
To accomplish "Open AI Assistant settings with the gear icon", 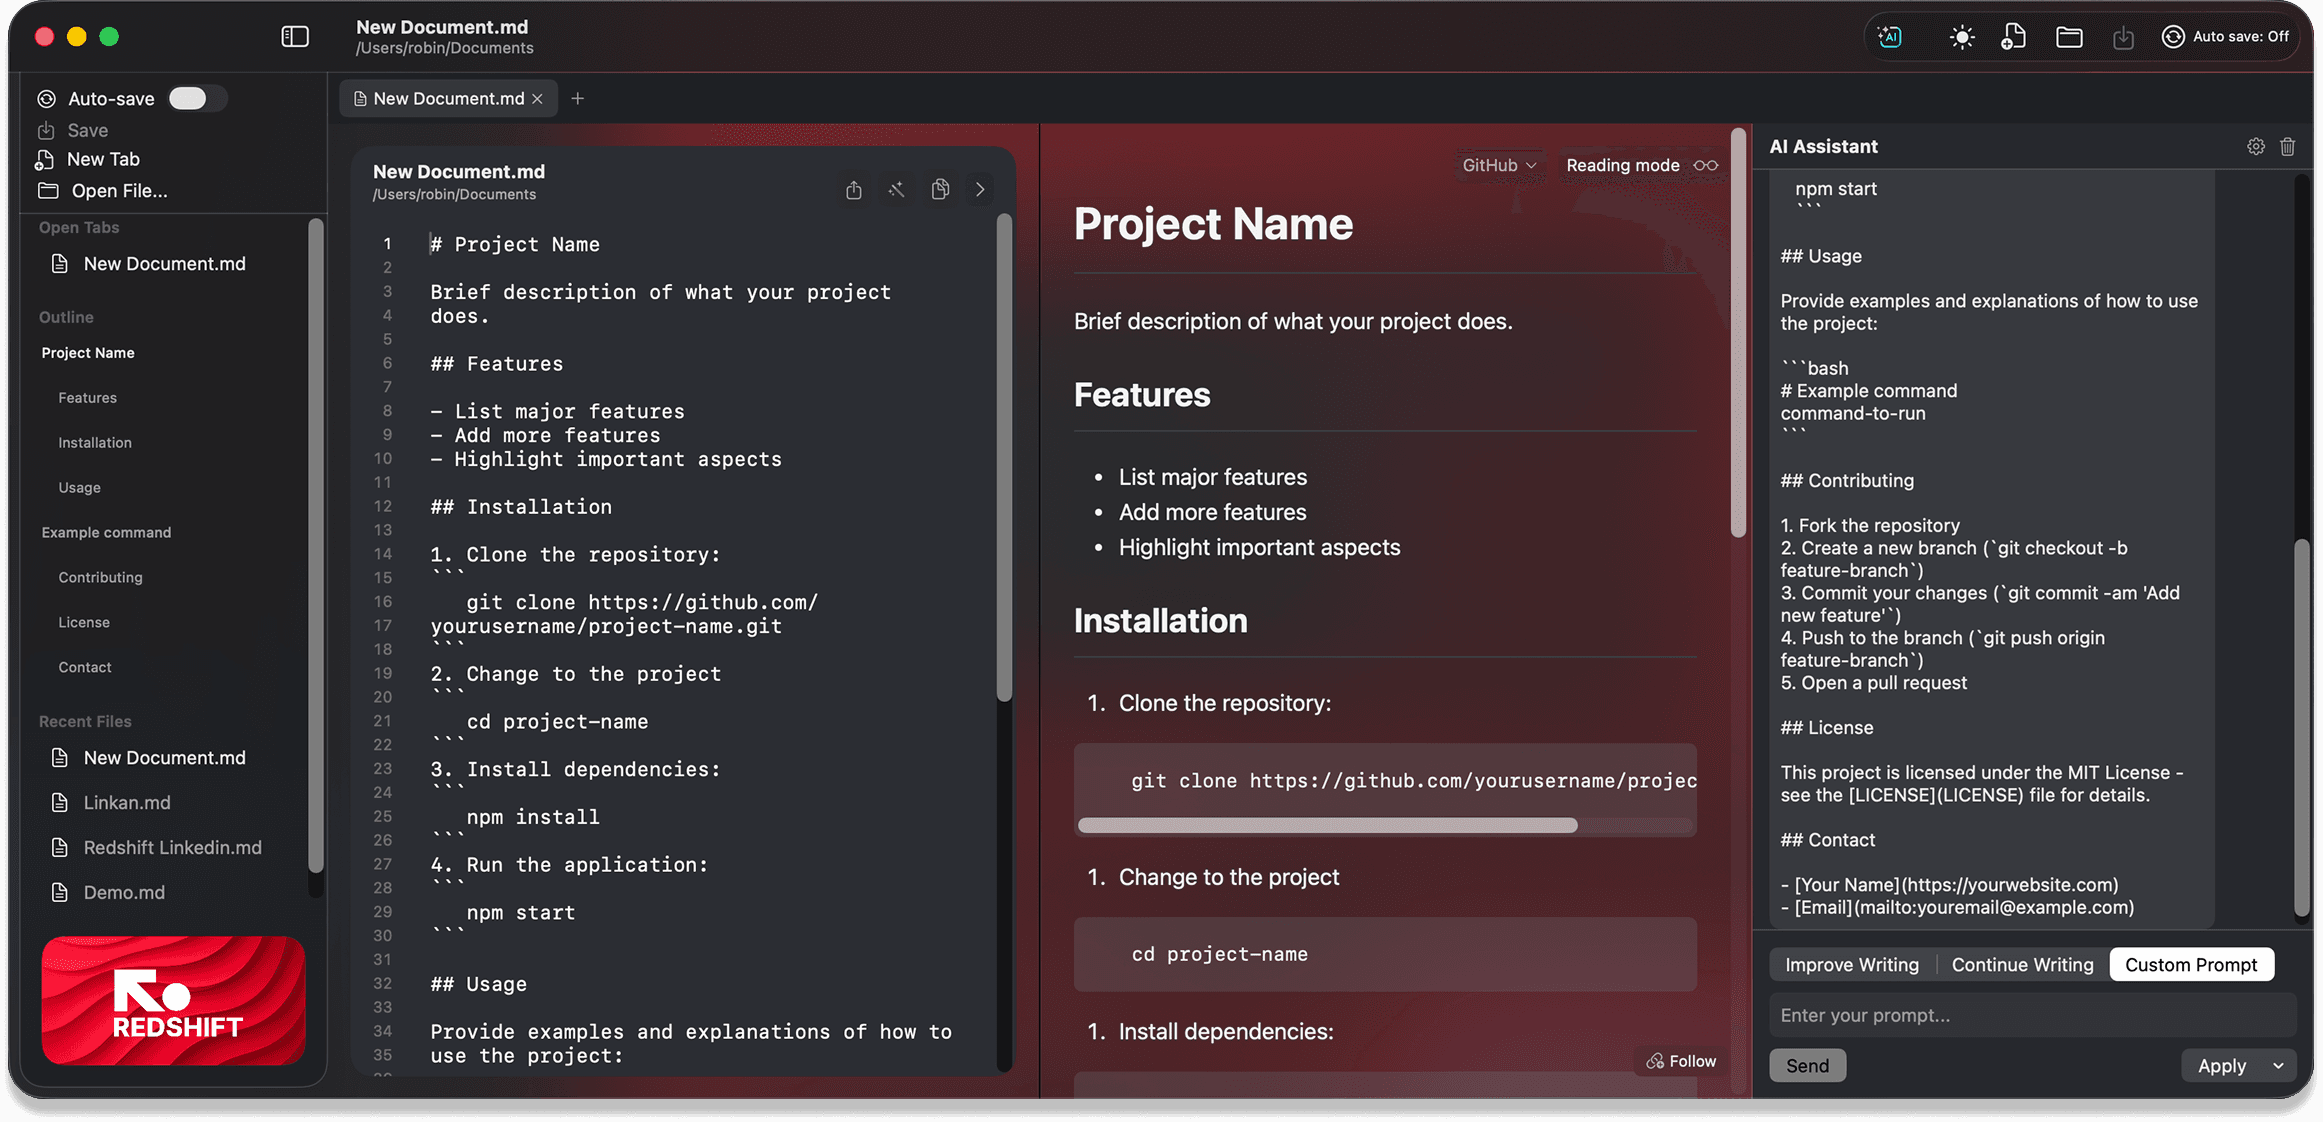I will [2256, 146].
